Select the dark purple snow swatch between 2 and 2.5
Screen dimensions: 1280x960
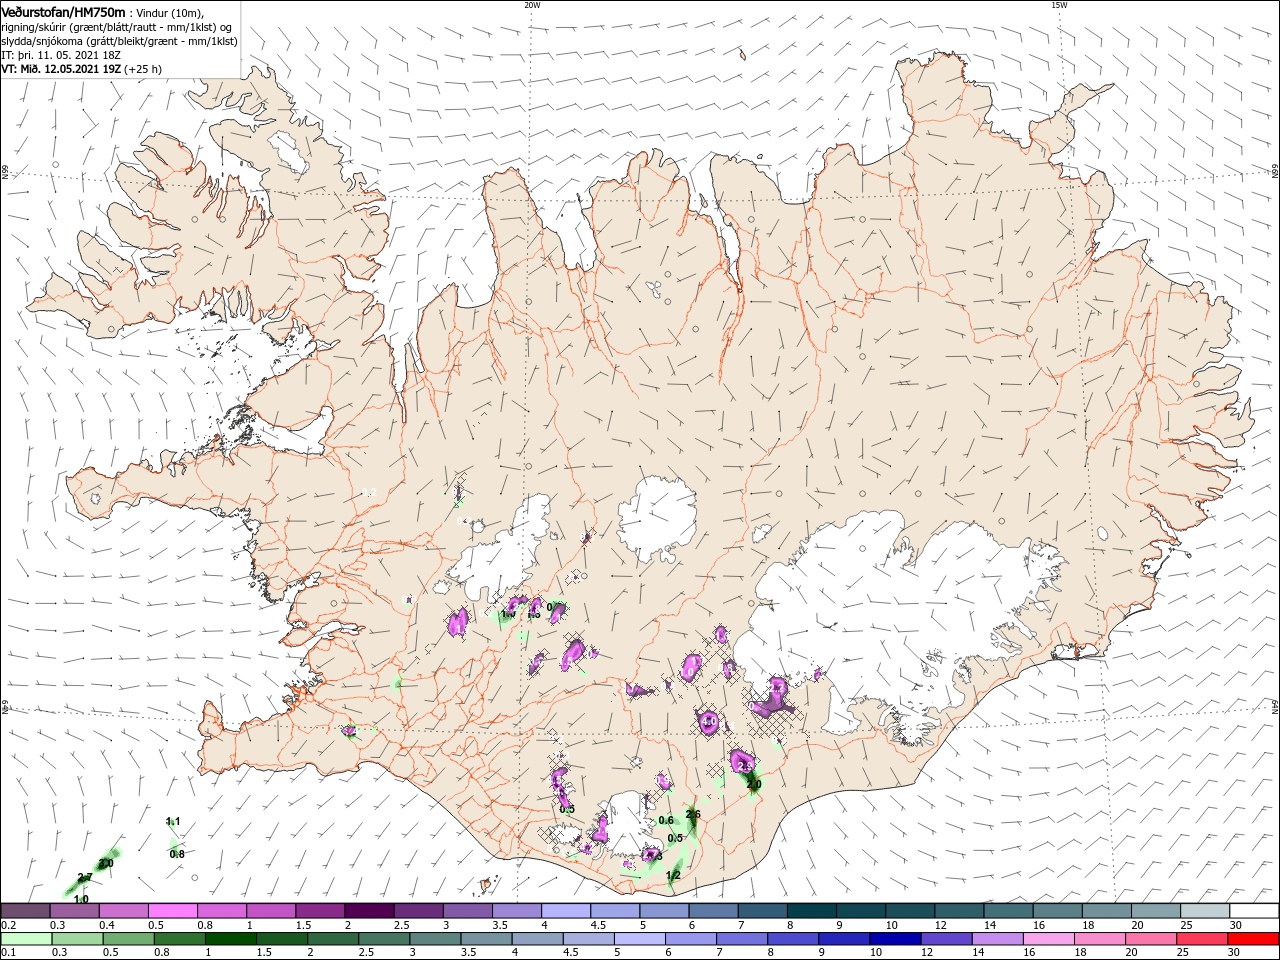[369, 911]
